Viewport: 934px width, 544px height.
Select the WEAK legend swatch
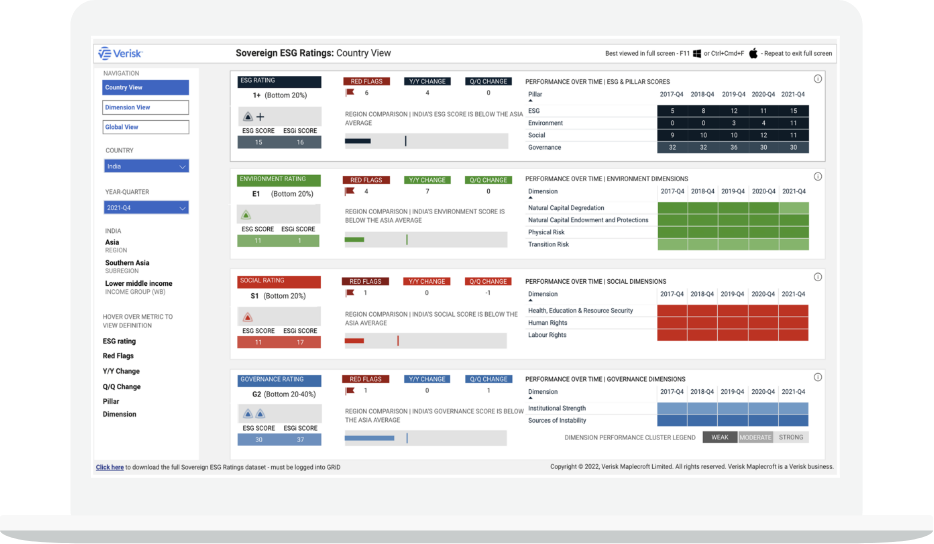[x=719, y=437]
